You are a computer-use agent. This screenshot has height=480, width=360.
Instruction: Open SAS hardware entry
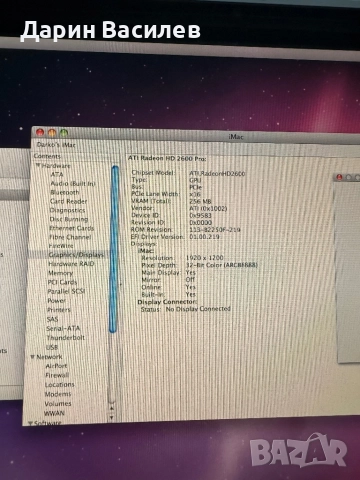coord(52,319)
